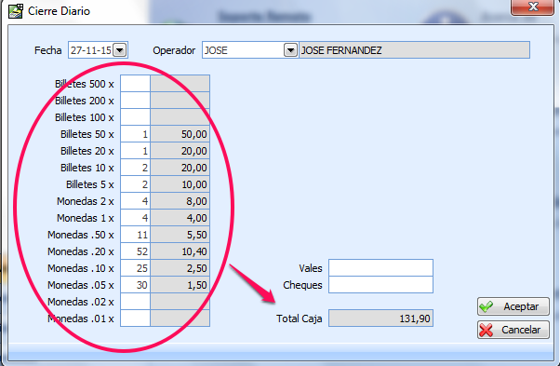Screen dimensions: 560x366
Task: Click the Vales input field
Action: tap(381, 268)
